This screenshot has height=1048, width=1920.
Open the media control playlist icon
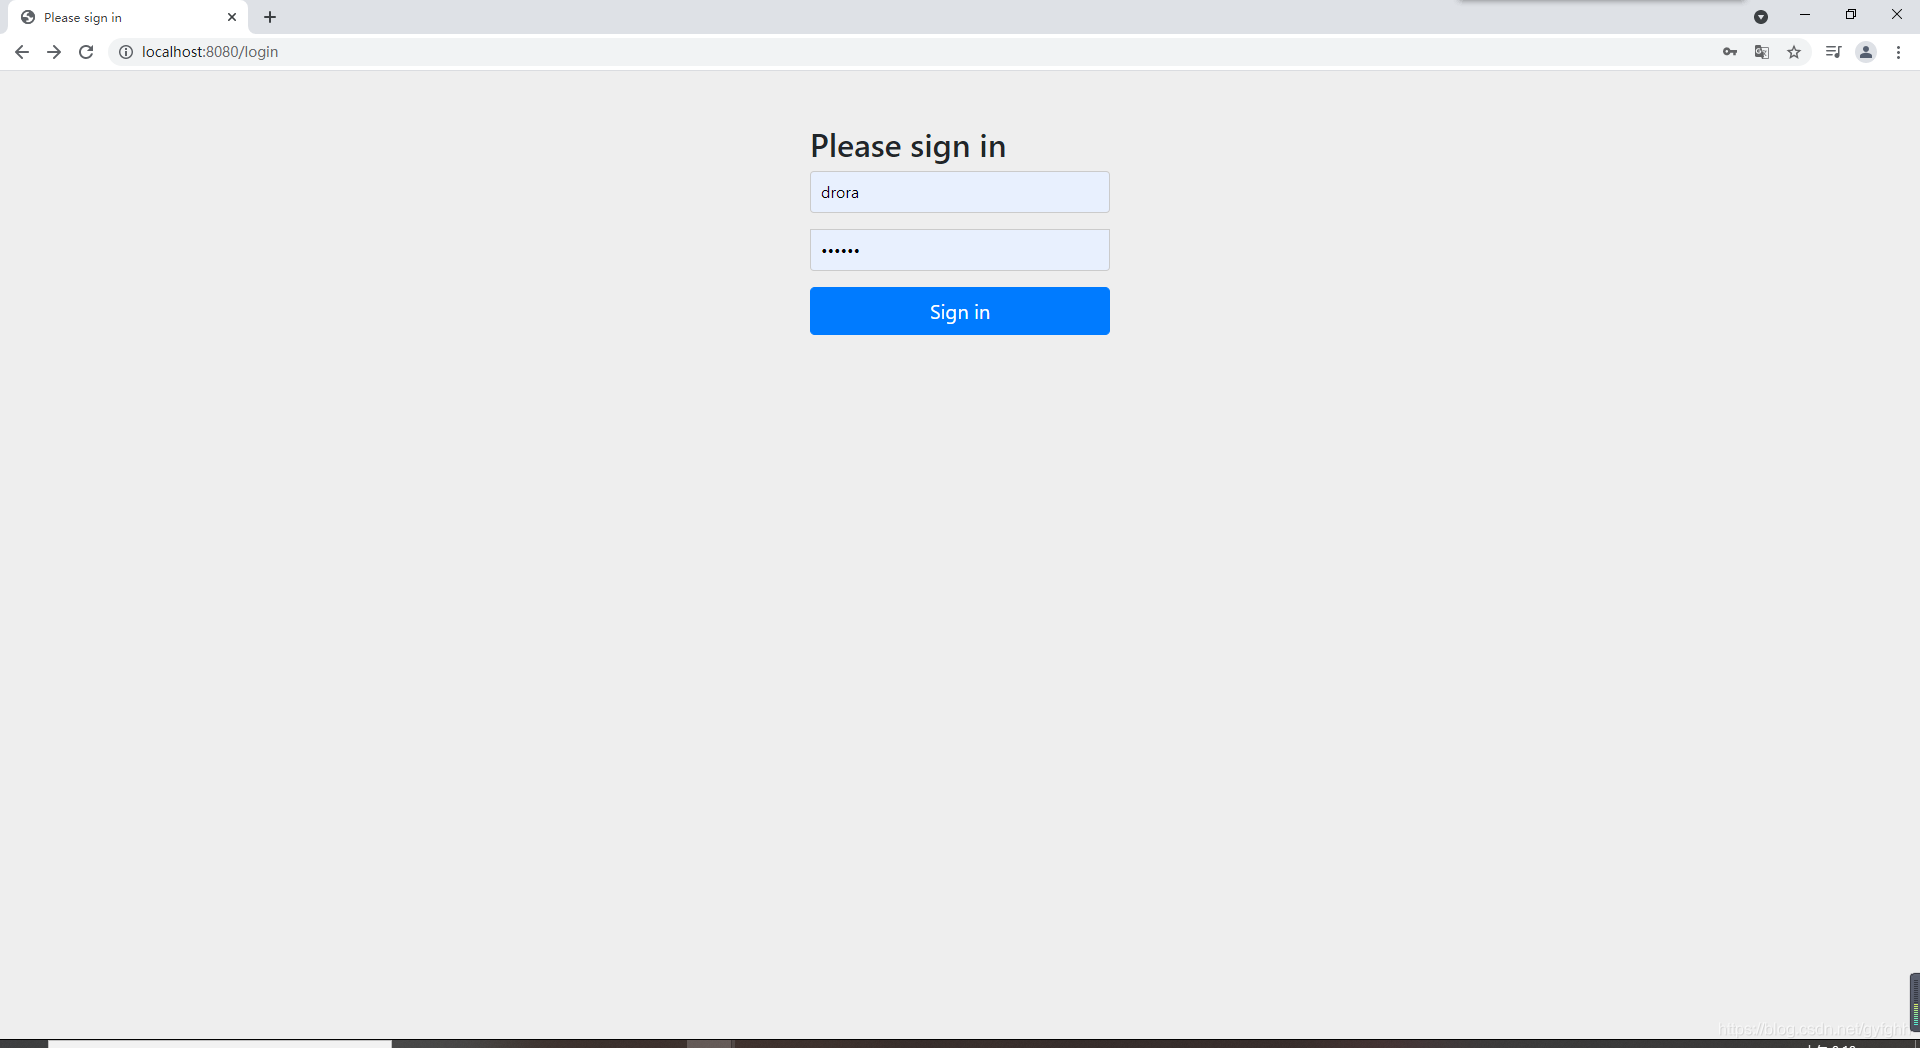(1833, 52)
